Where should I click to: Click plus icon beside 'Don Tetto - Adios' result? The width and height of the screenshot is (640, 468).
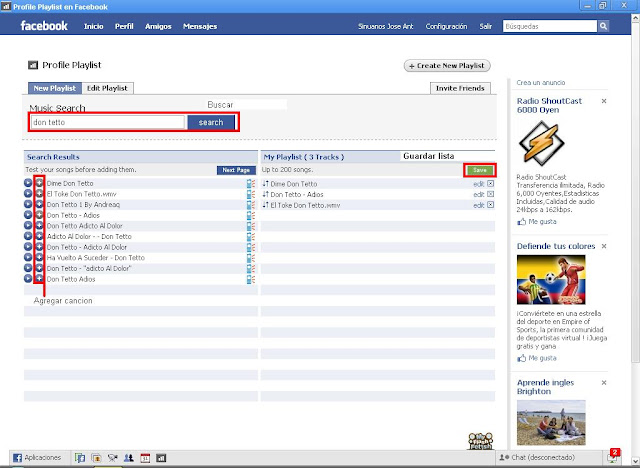coord(39,215)
